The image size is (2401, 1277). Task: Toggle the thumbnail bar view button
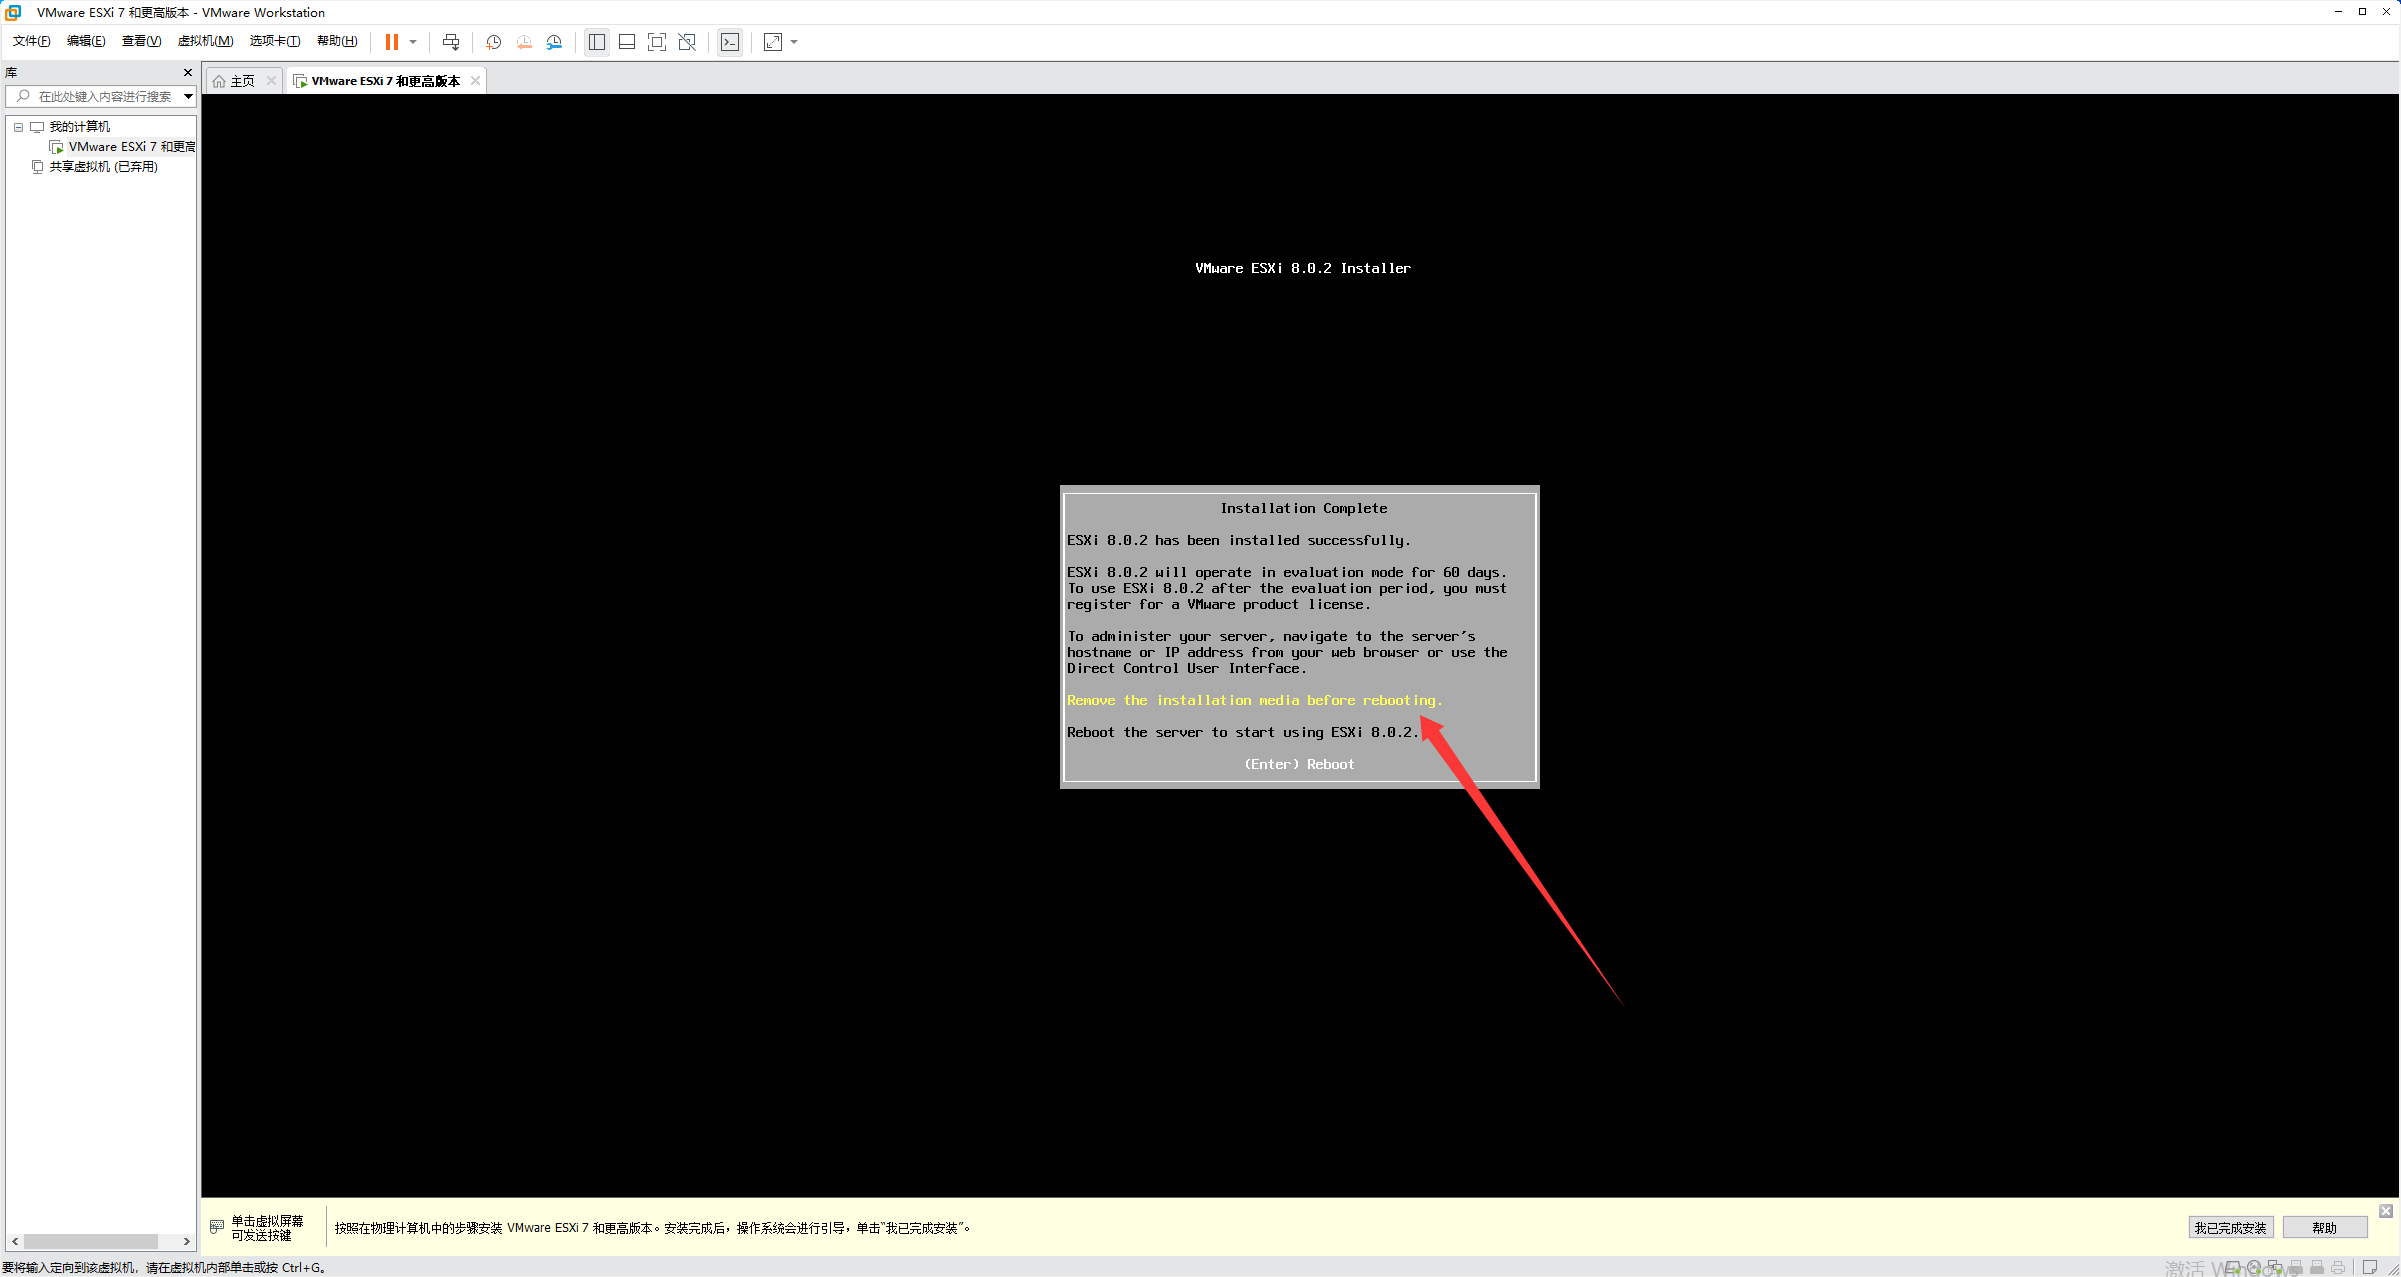coord(627,42)
